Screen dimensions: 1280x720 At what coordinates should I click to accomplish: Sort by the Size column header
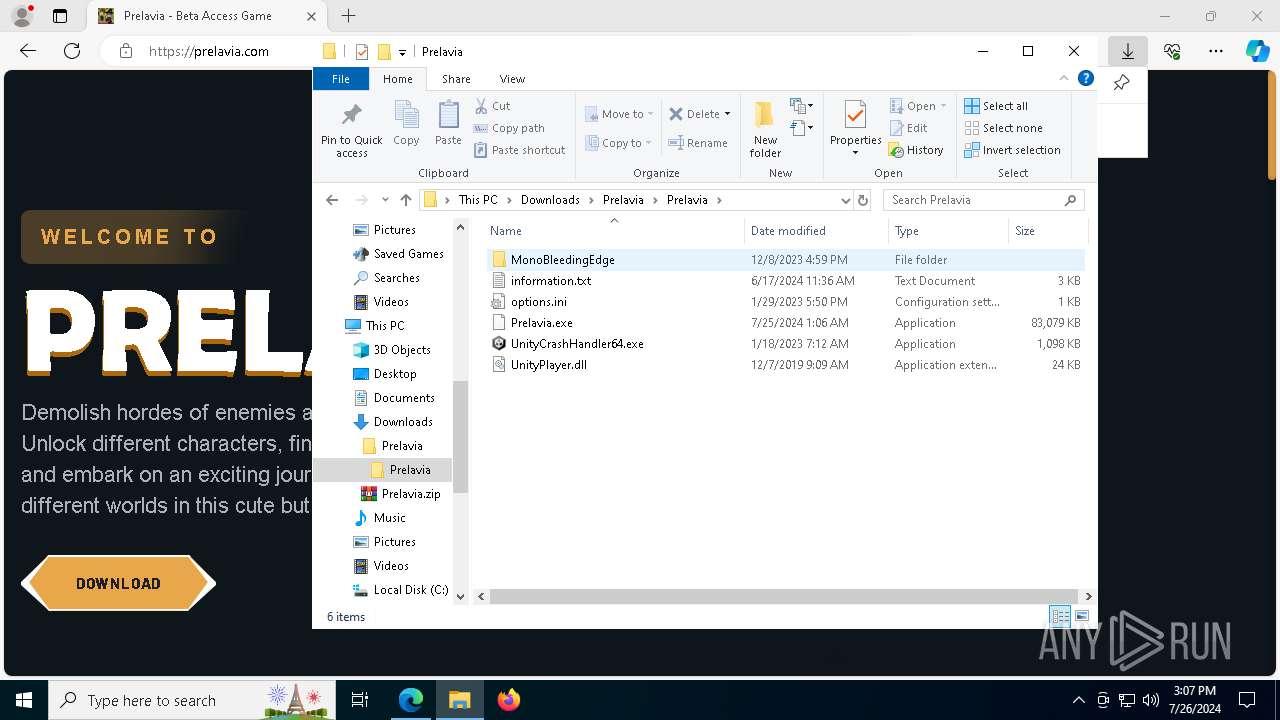tap(1046, 231)
